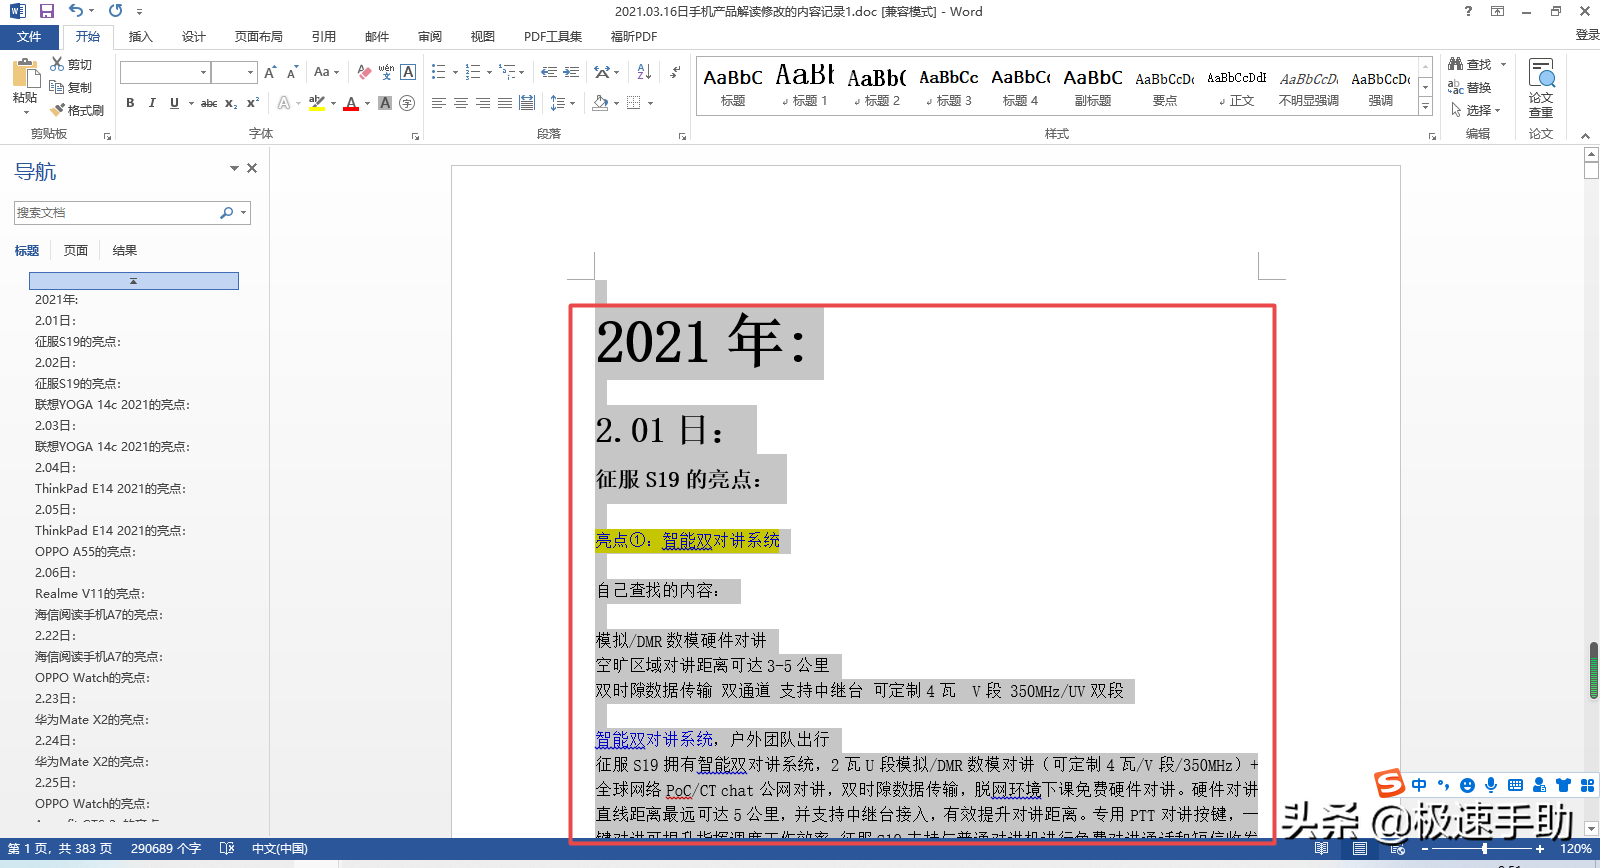Pick the yellow text highlight color
This screenshot has height=868, width=1600.
pyautogui.click(x=316, y=103)
